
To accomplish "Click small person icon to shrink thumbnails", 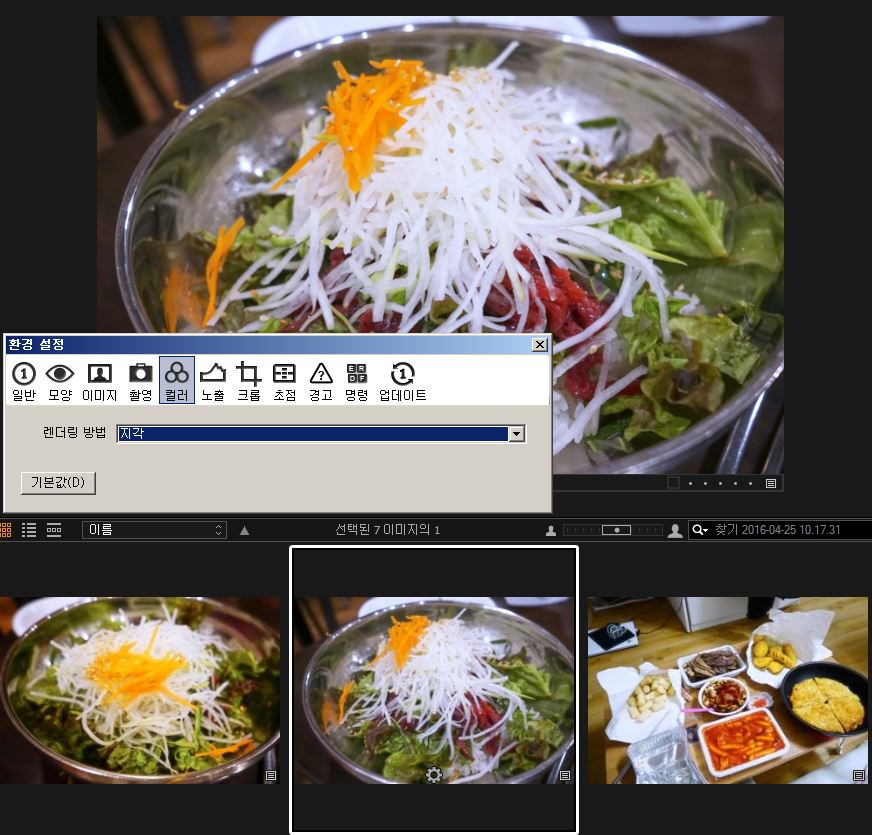I will 551,531.
